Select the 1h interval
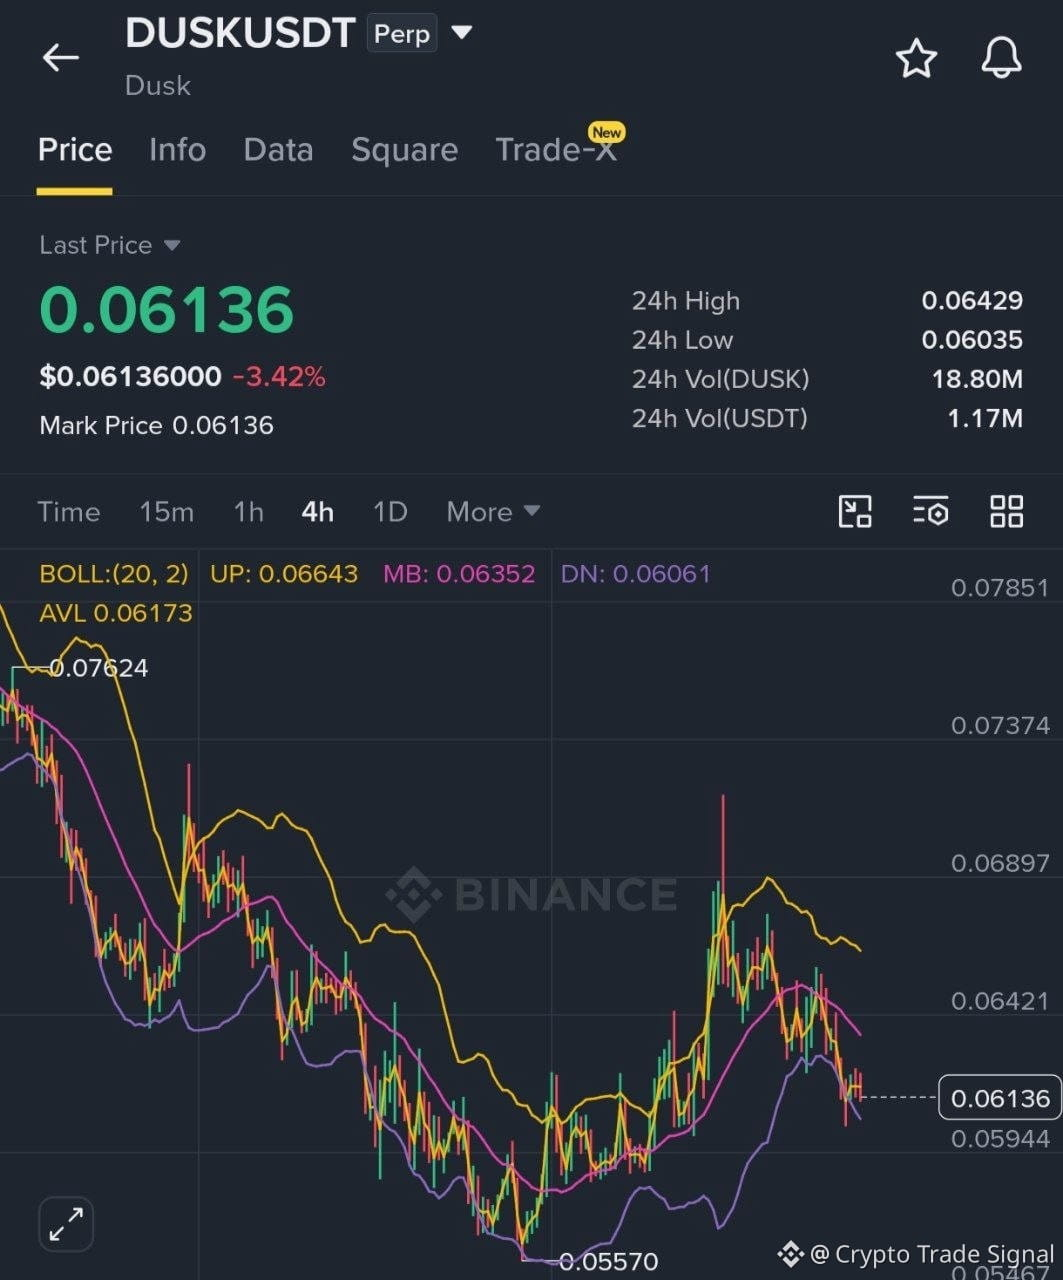The height and width of the screenshot is (1280, 1063). pos(249,512)
